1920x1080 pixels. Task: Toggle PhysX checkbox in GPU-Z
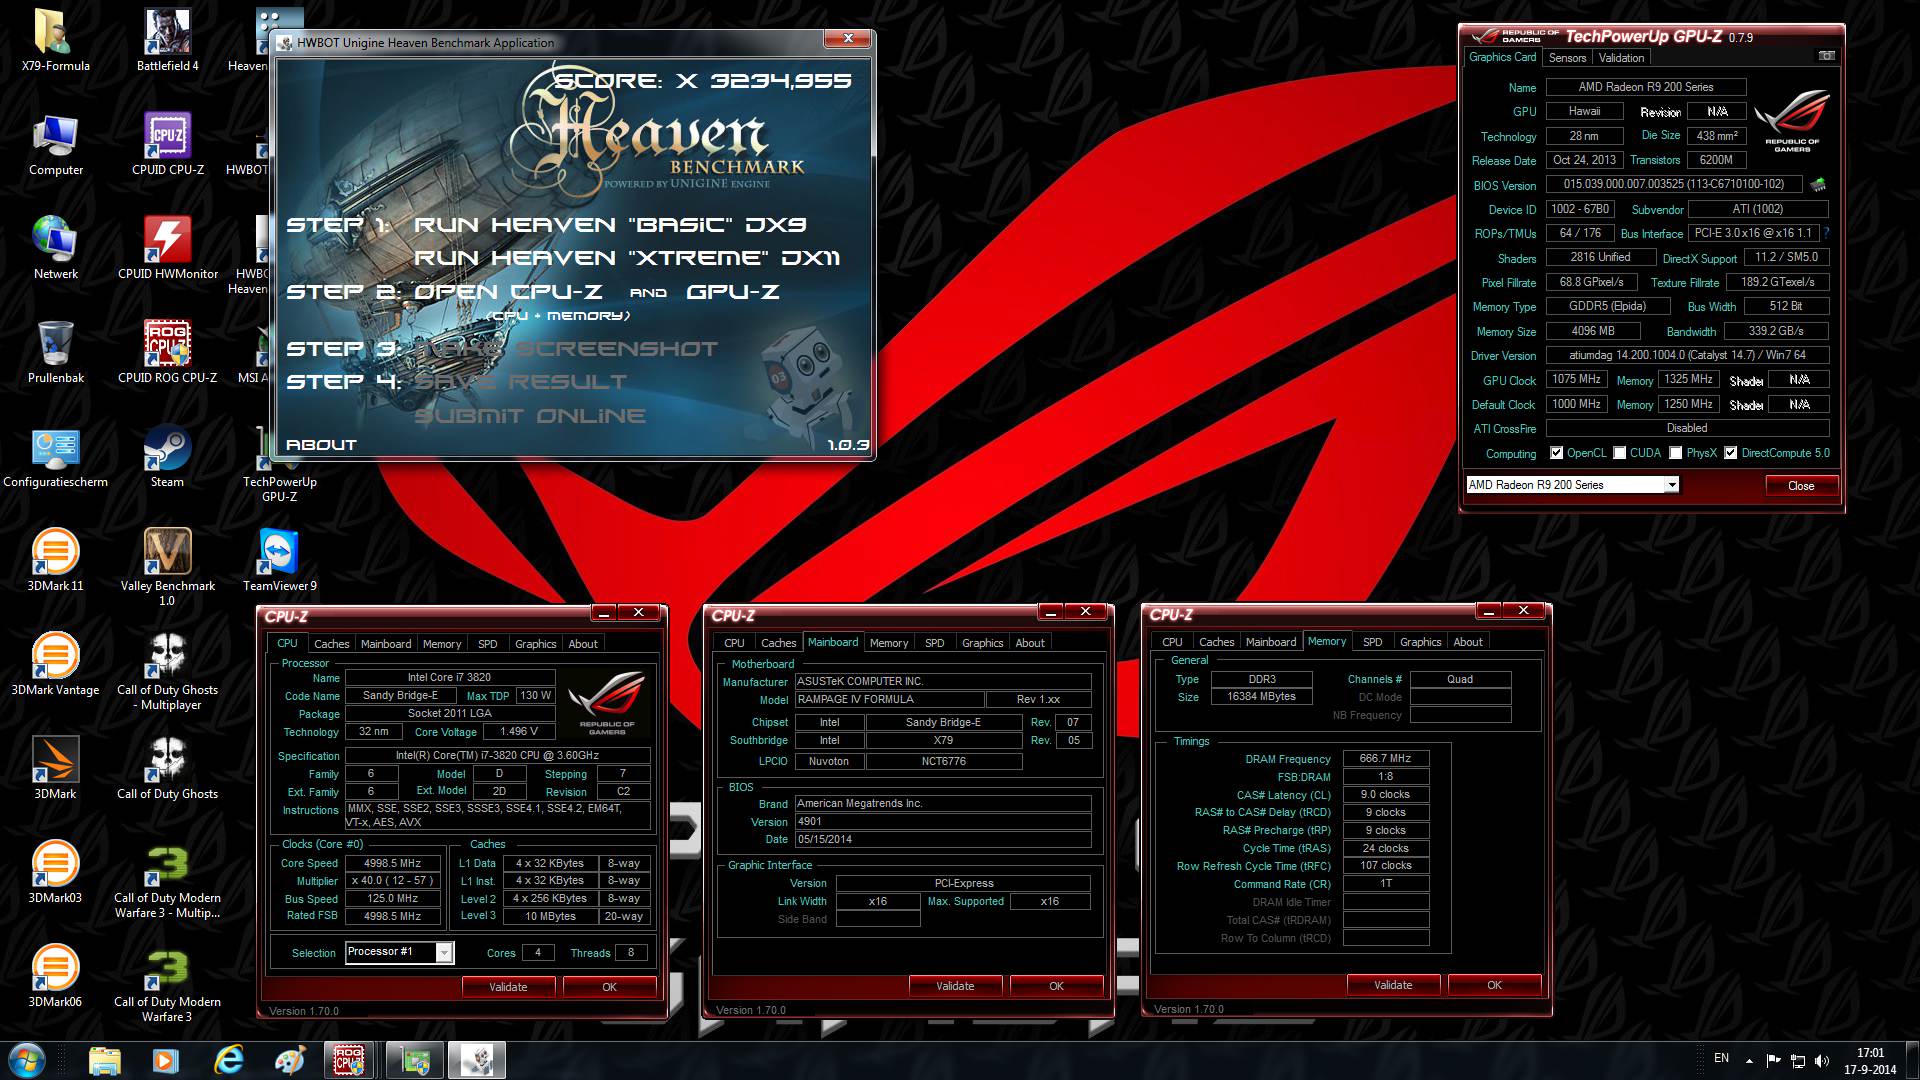tap(1675, 453)
